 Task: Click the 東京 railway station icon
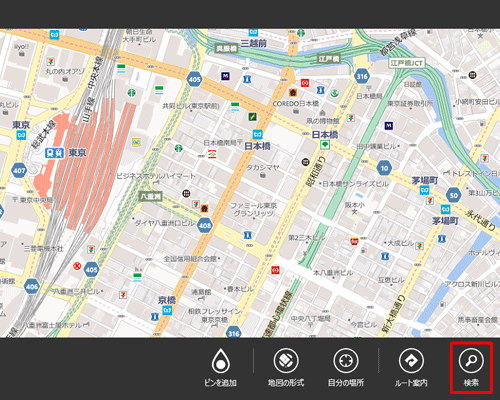(55, 153)
